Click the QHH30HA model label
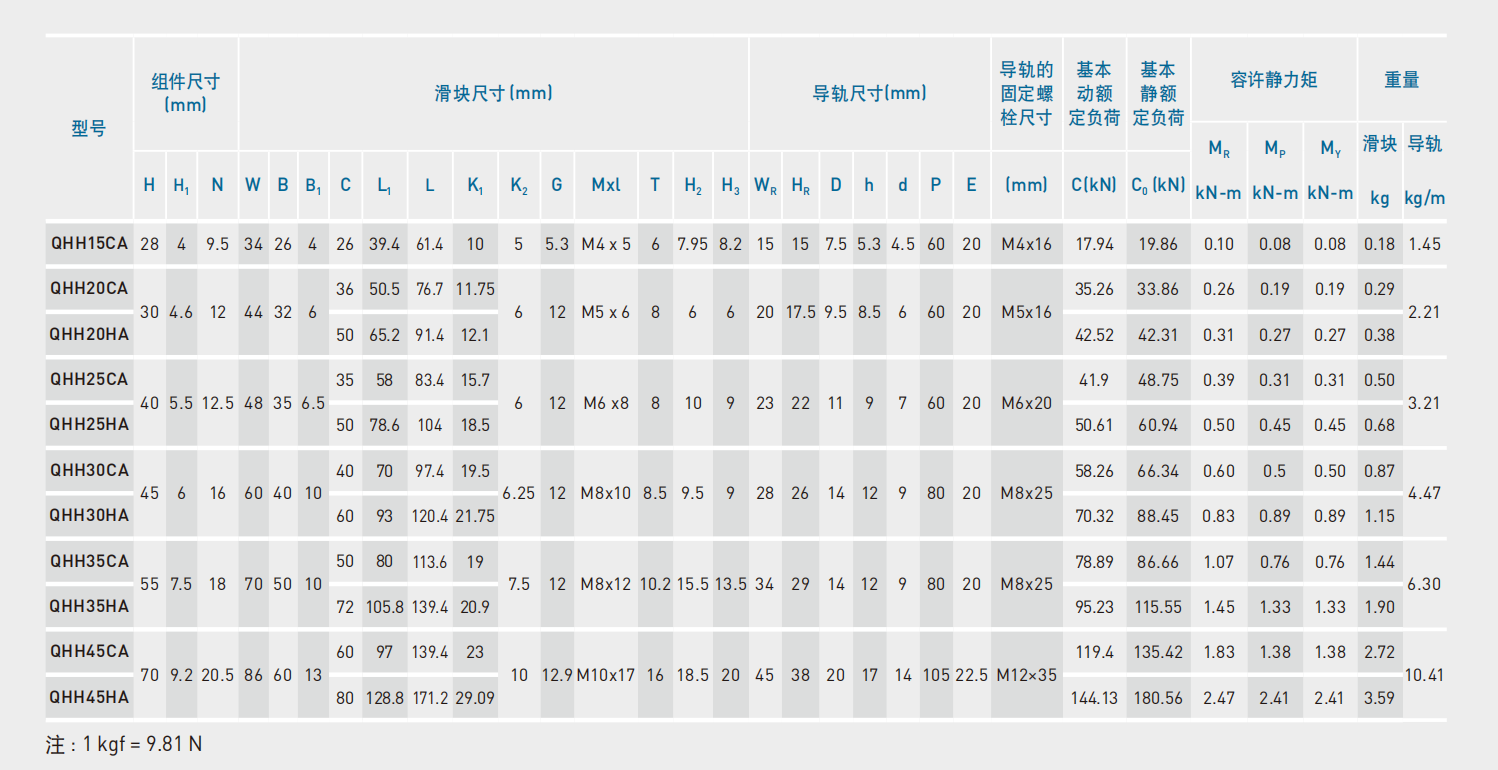The image size is (1498, 770). pyautogui.click(x=89, y=515)
